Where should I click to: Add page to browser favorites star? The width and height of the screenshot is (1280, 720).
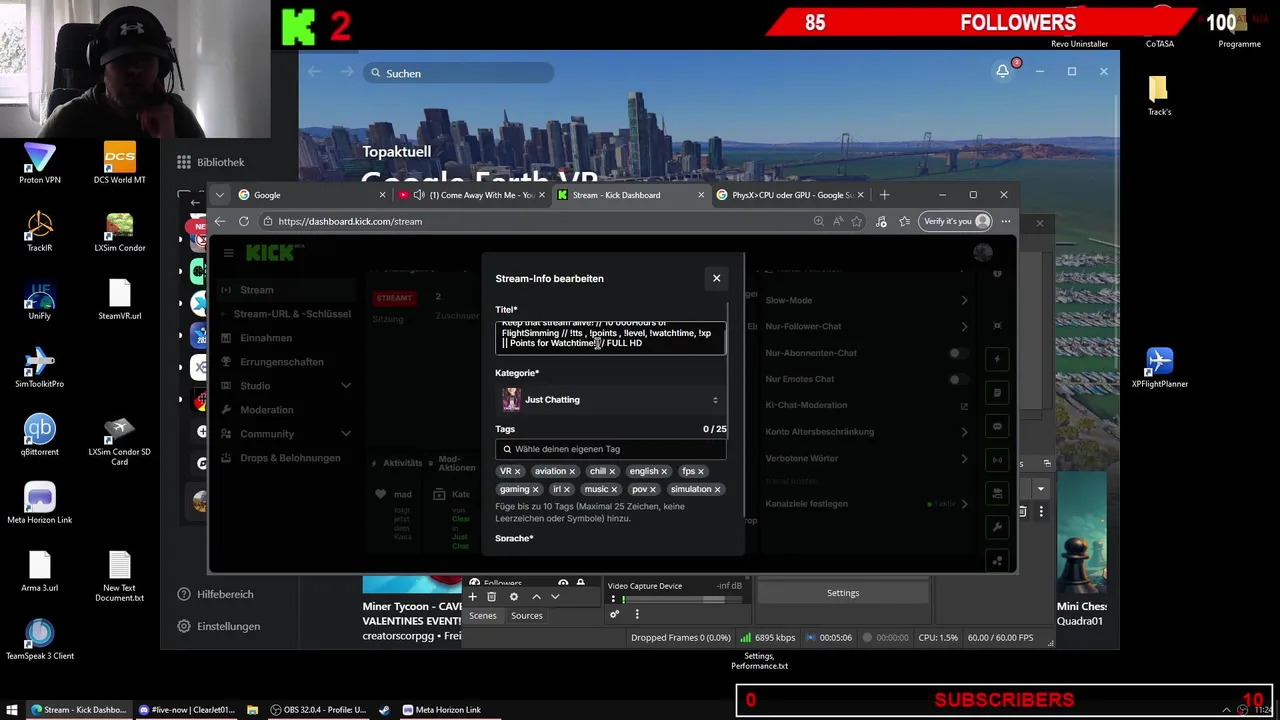click(x=857, y=221)
